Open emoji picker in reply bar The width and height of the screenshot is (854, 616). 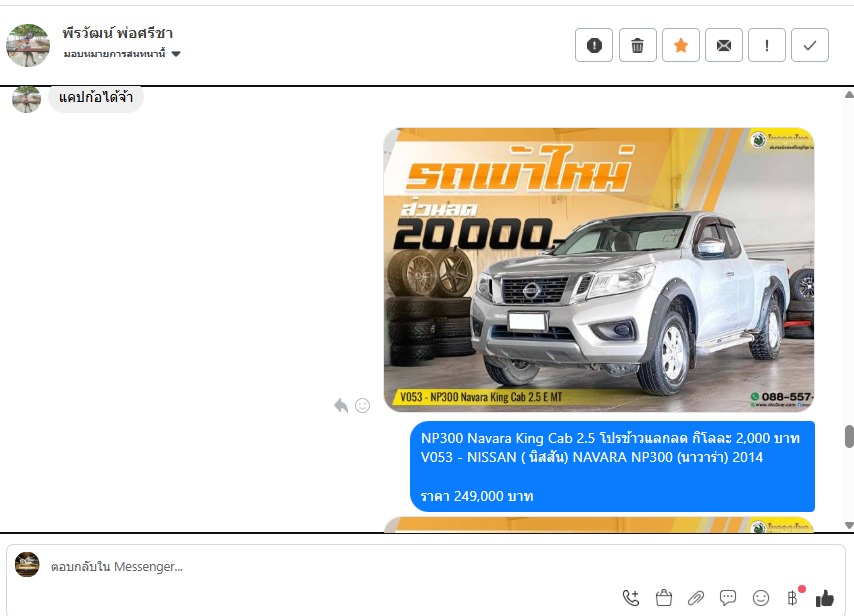[761, 598]
